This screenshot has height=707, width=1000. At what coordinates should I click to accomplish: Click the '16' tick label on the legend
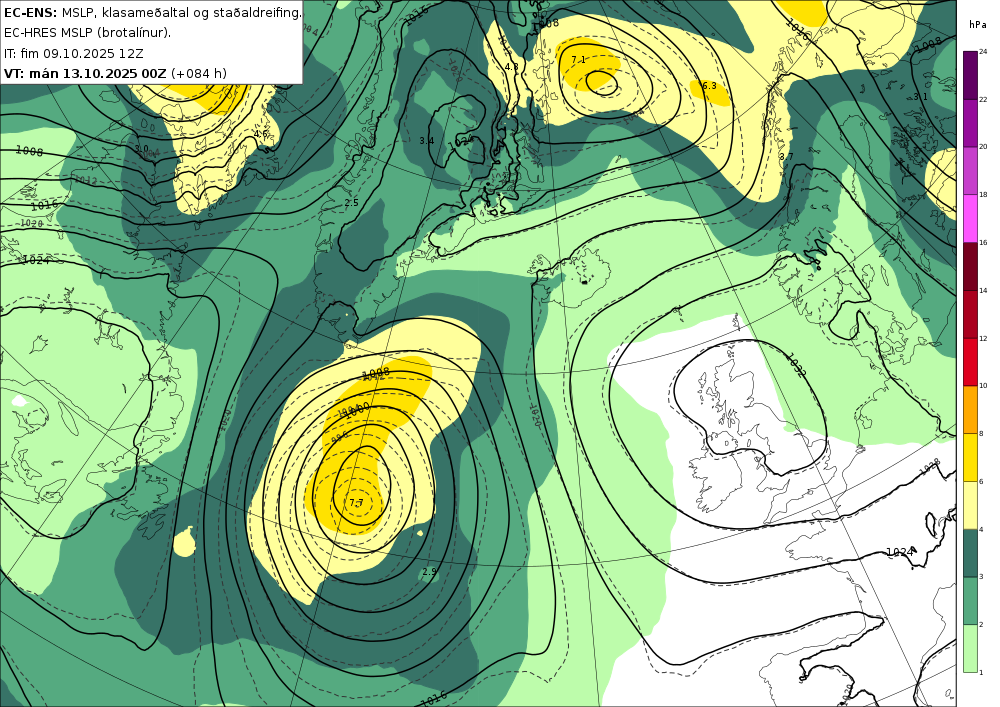(x=983, y=242)
